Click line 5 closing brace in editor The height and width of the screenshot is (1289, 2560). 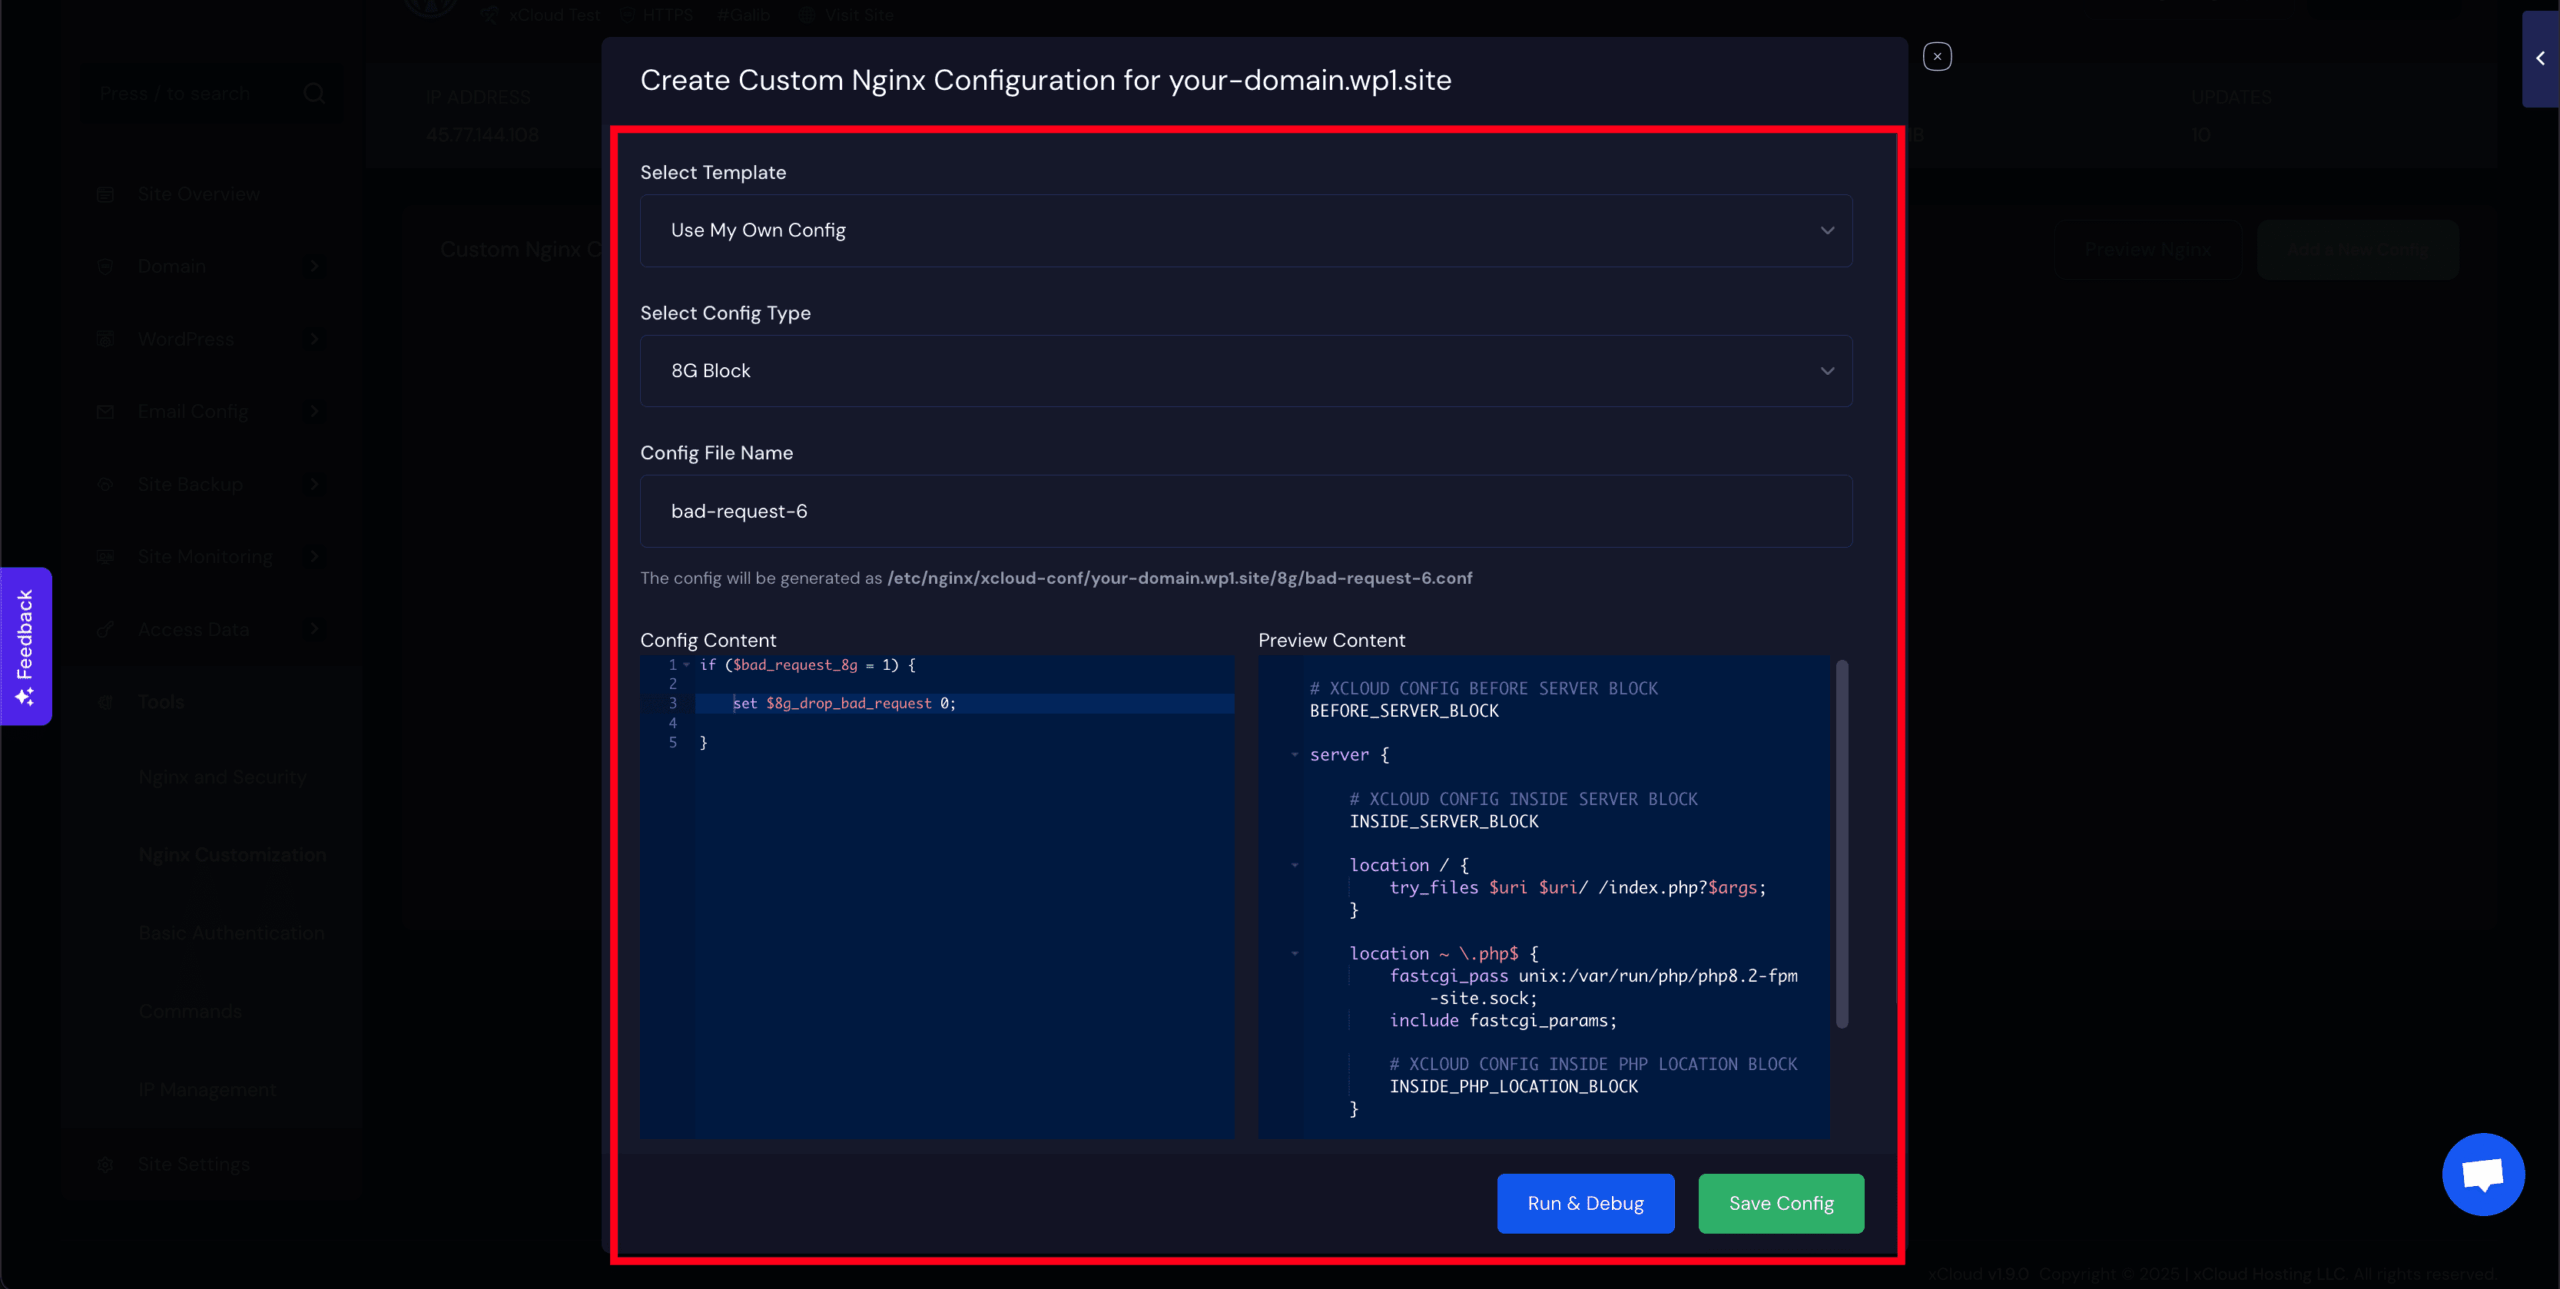(703, 743)
